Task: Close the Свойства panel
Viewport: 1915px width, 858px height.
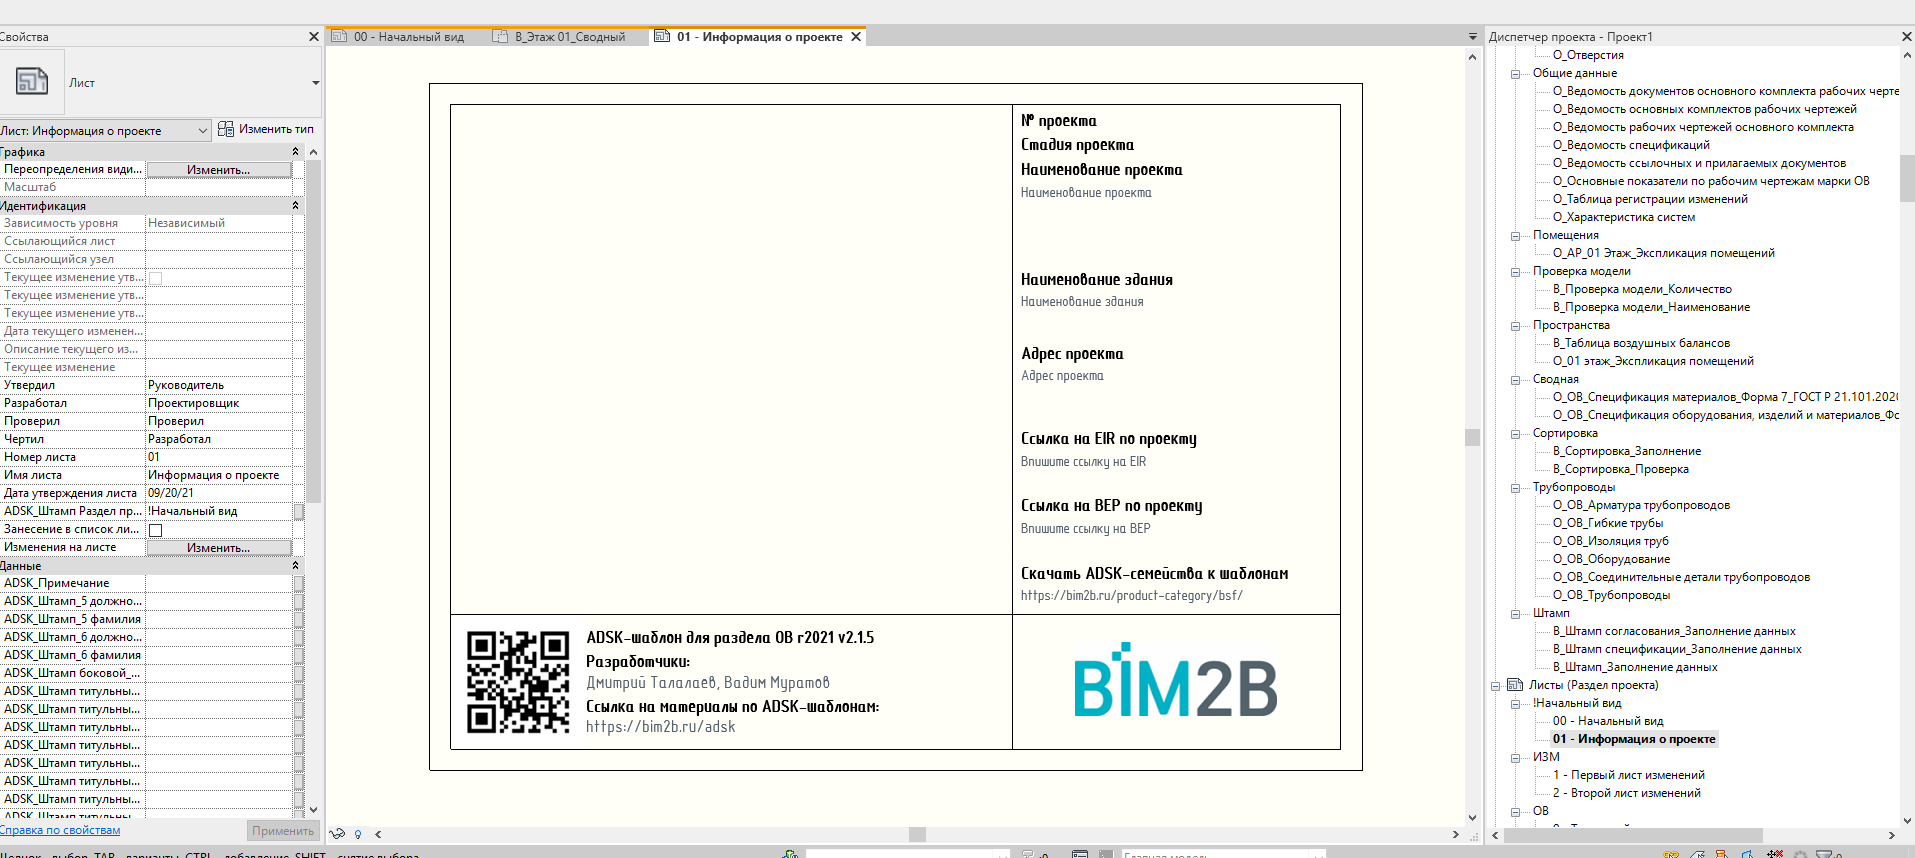Action: coord(313,37)
